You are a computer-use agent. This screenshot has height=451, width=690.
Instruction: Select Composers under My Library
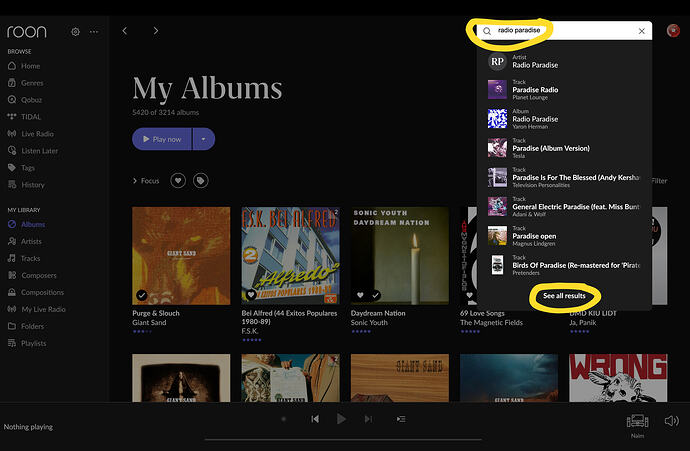click(x=32, y=275)
